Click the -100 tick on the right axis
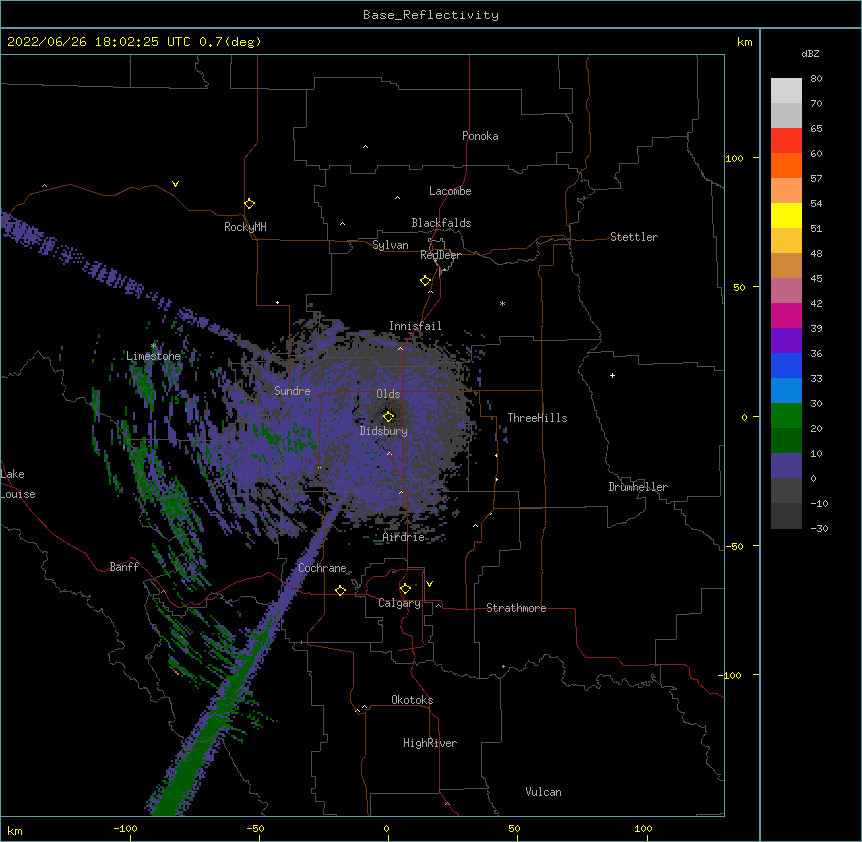This screenshot has height=842, width=862. pyautogui.click(x=731, y=675)
